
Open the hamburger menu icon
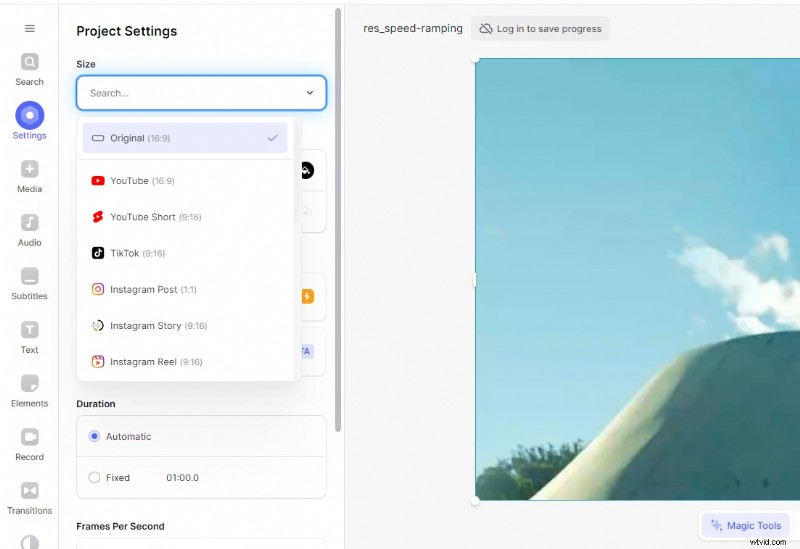coord(30,29)
